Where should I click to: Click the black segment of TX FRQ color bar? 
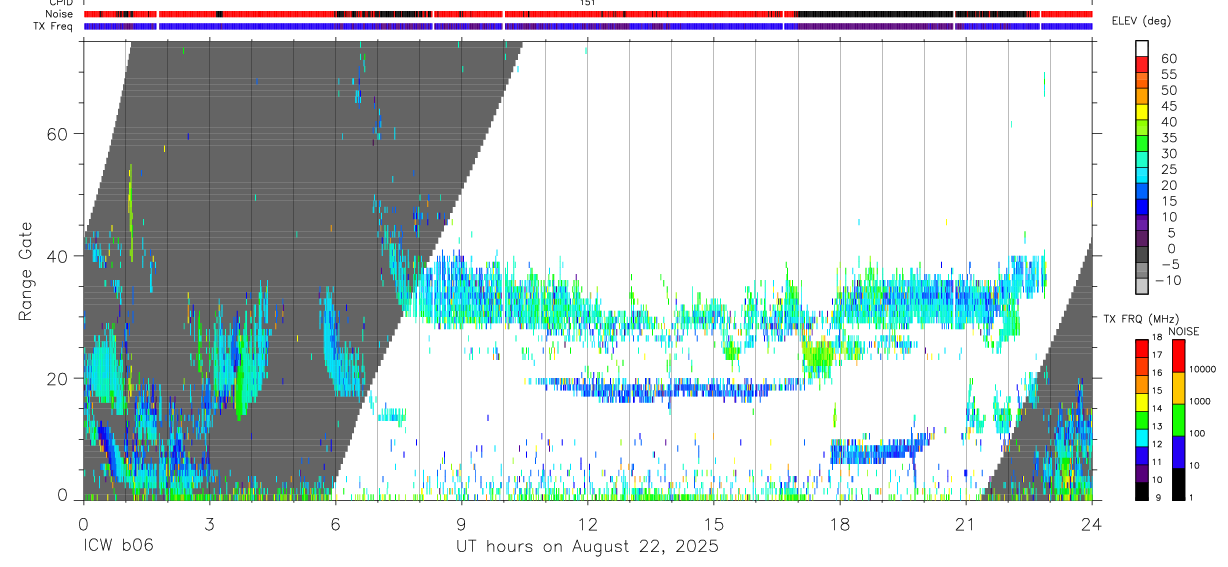1142,492
